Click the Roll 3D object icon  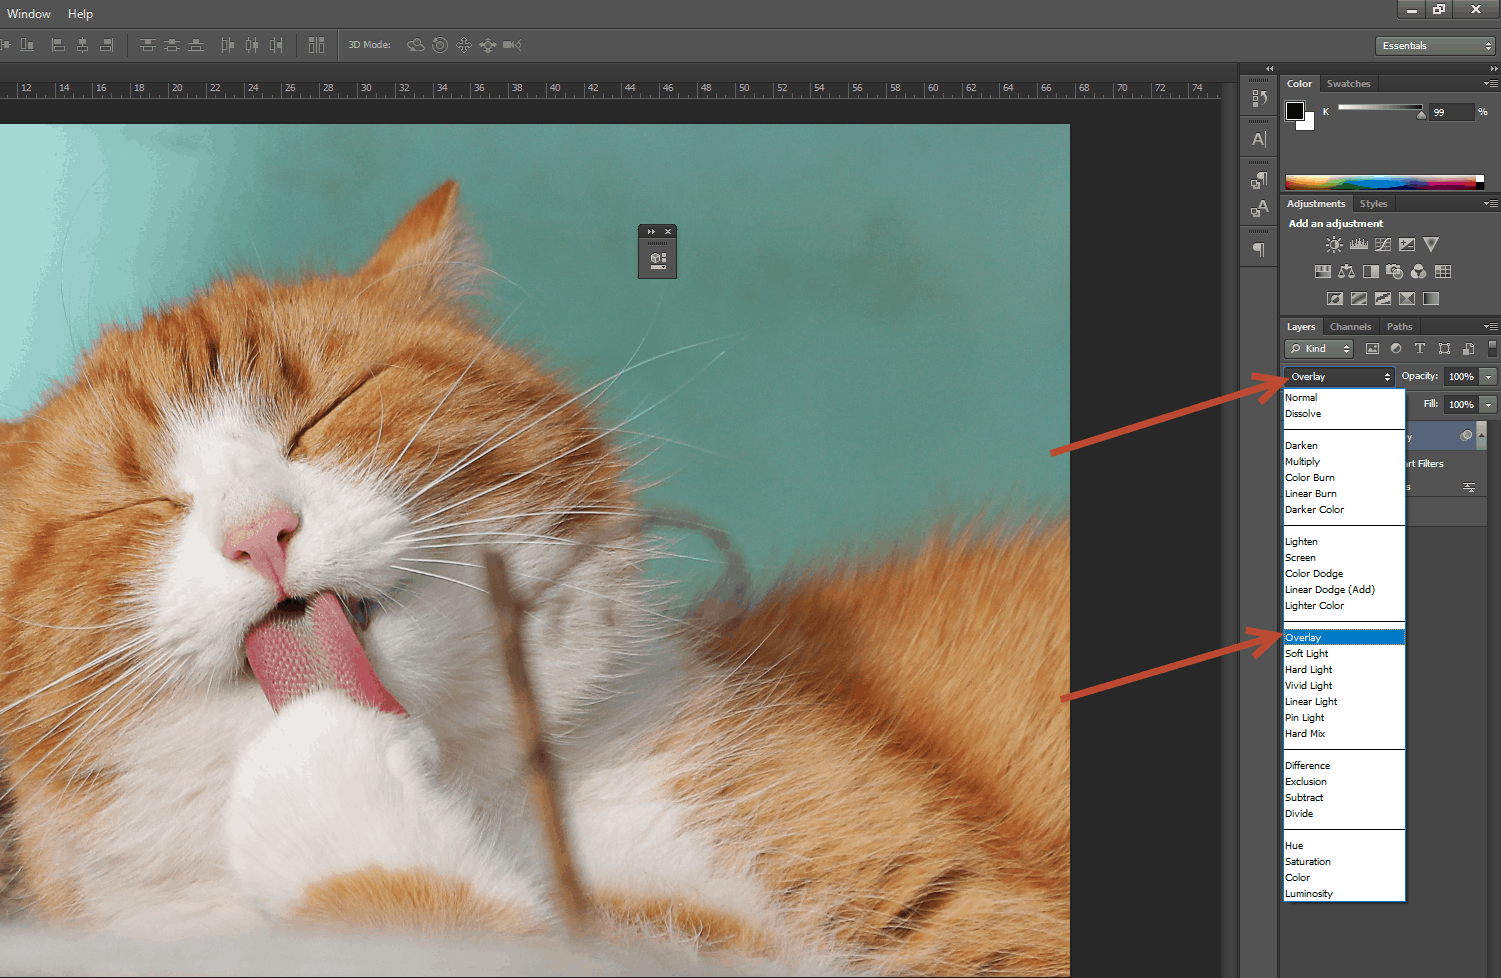pos(440,45)
